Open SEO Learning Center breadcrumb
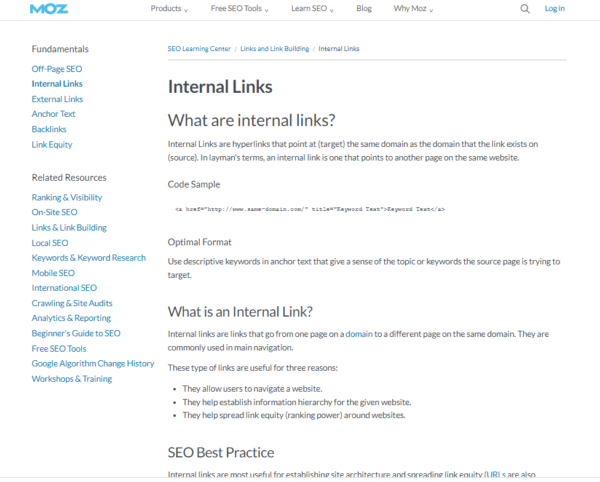600x482 pixels. tap(198, 48)
